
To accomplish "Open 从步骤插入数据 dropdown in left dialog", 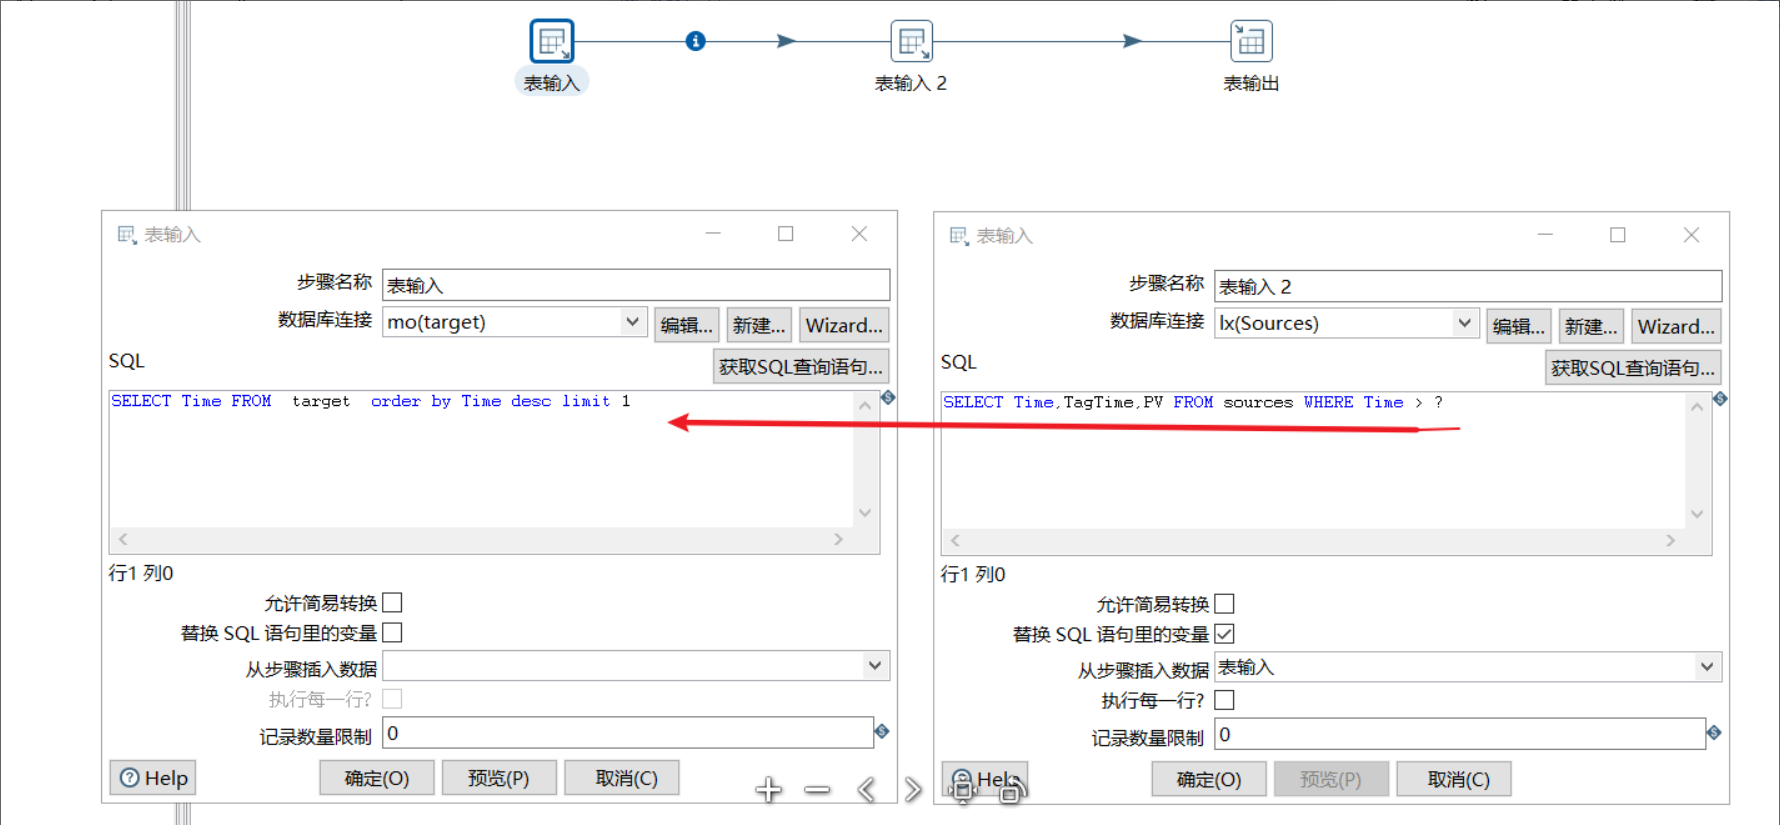I will [875, 666].
